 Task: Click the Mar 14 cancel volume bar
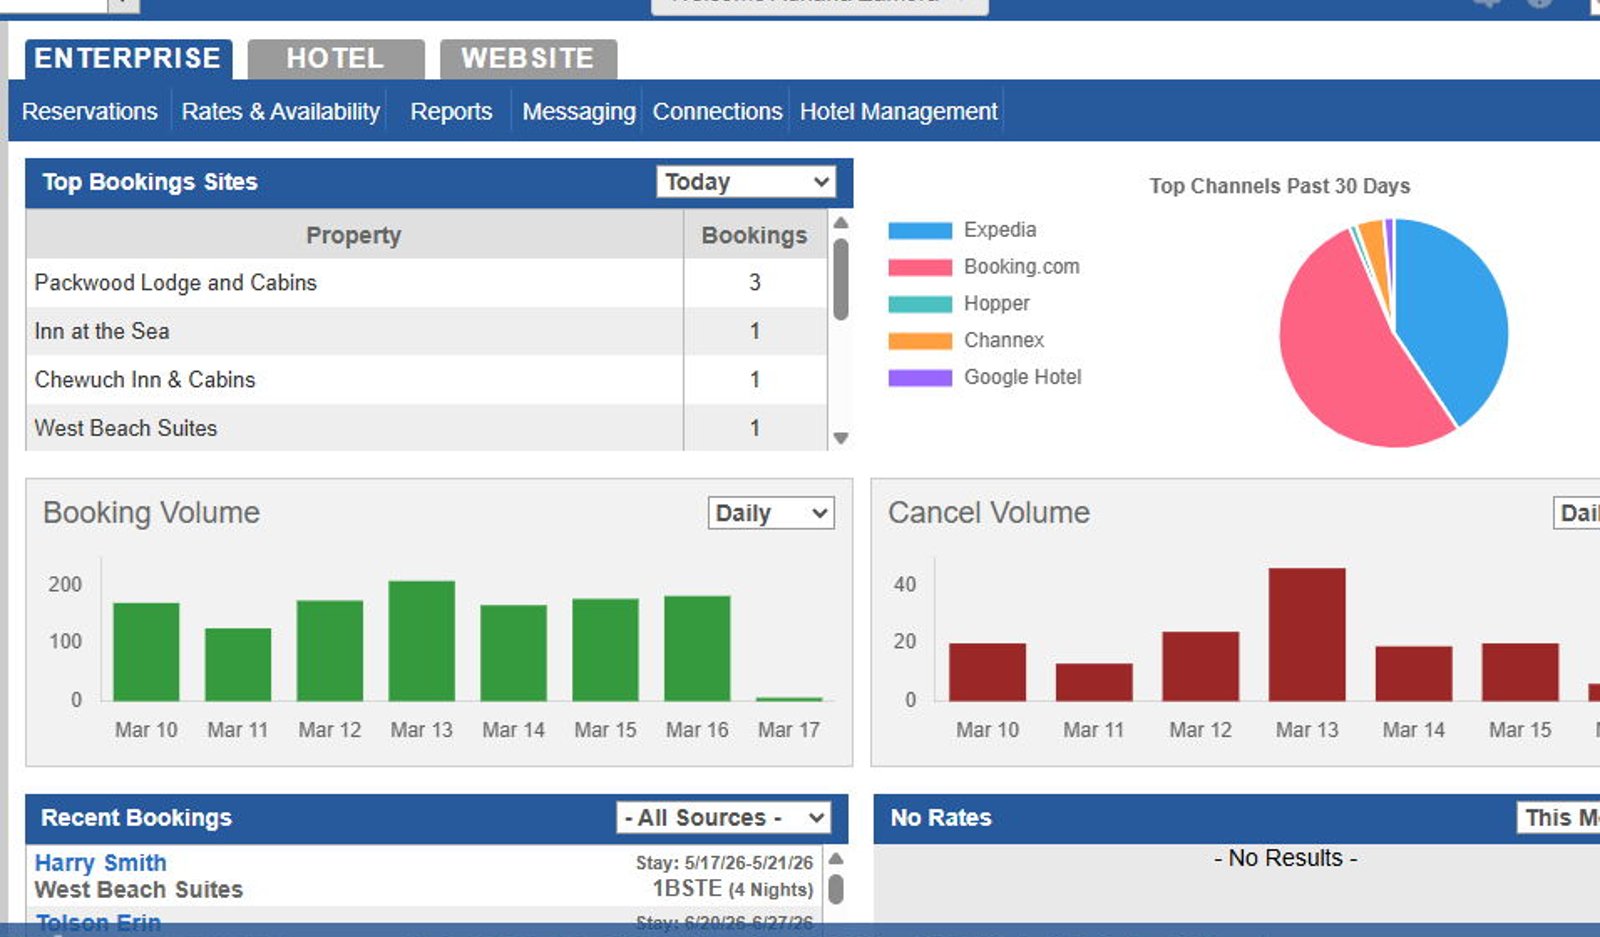click(x=1414, y=673)
